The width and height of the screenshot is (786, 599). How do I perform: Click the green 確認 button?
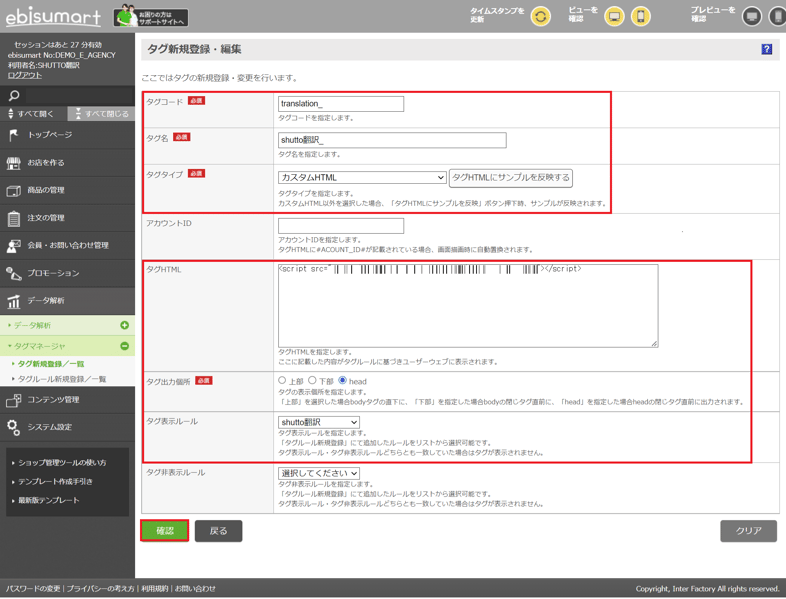164,531
